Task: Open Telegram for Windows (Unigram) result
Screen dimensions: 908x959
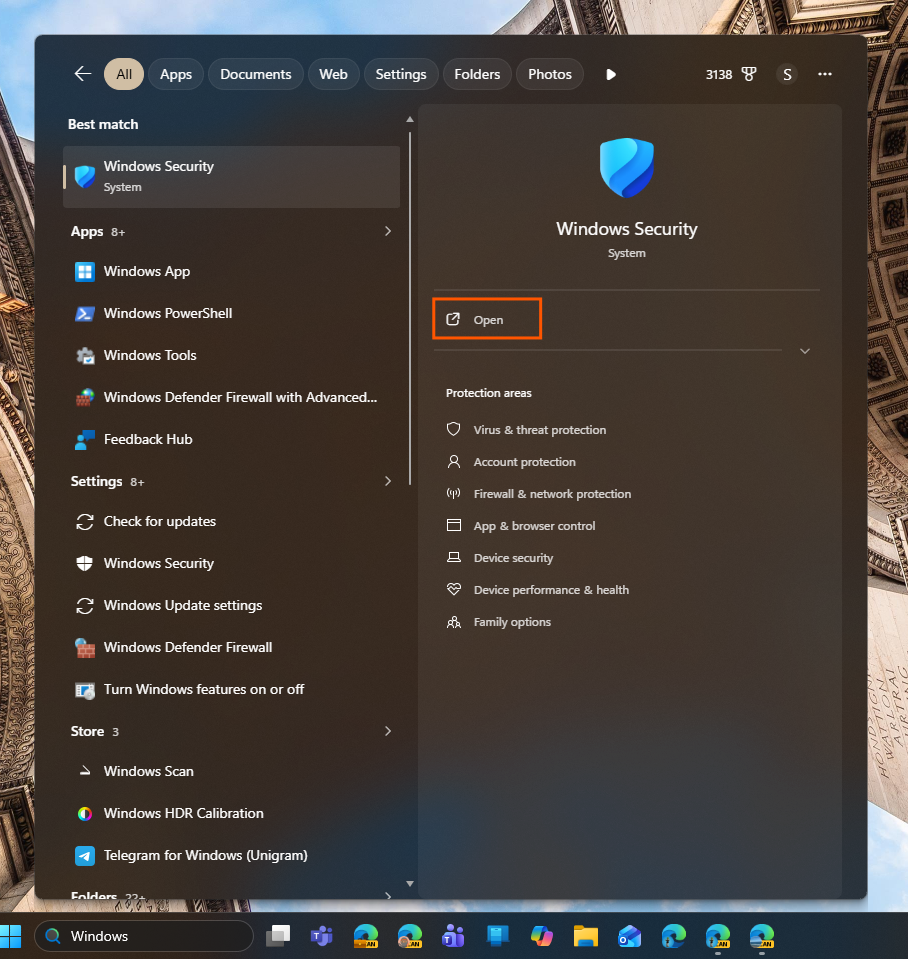Action: (x=232, y=855)
